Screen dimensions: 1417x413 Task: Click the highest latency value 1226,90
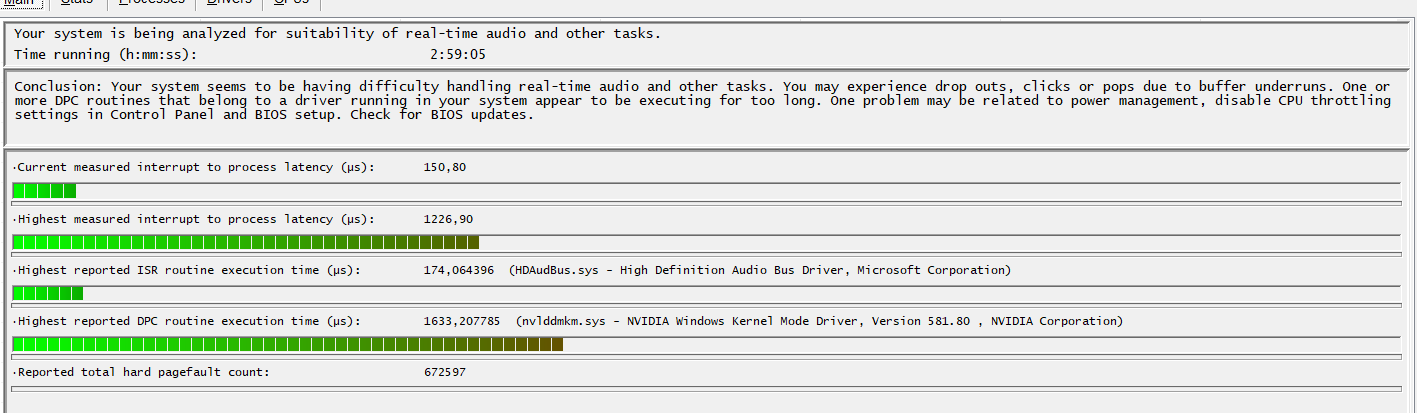click(448, 219)
